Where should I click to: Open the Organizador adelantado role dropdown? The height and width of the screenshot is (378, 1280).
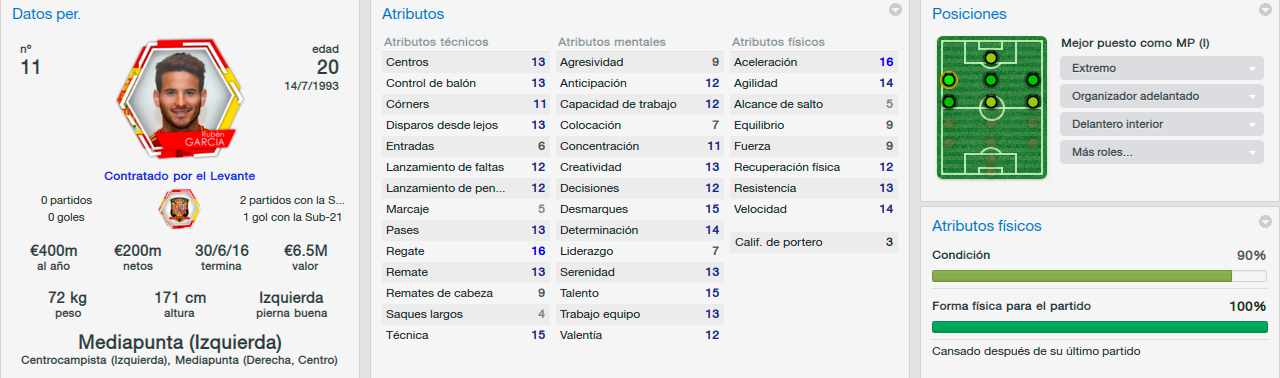[x=1161, y=96]
